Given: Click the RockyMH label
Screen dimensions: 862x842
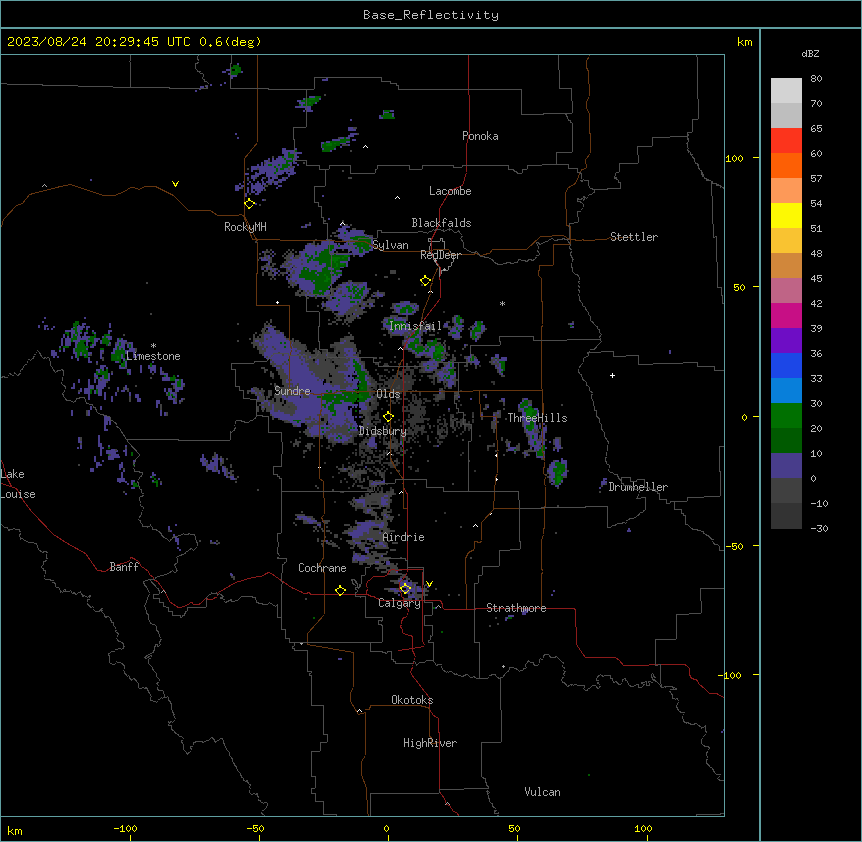Looking at the screenshot, I should 245,226.
